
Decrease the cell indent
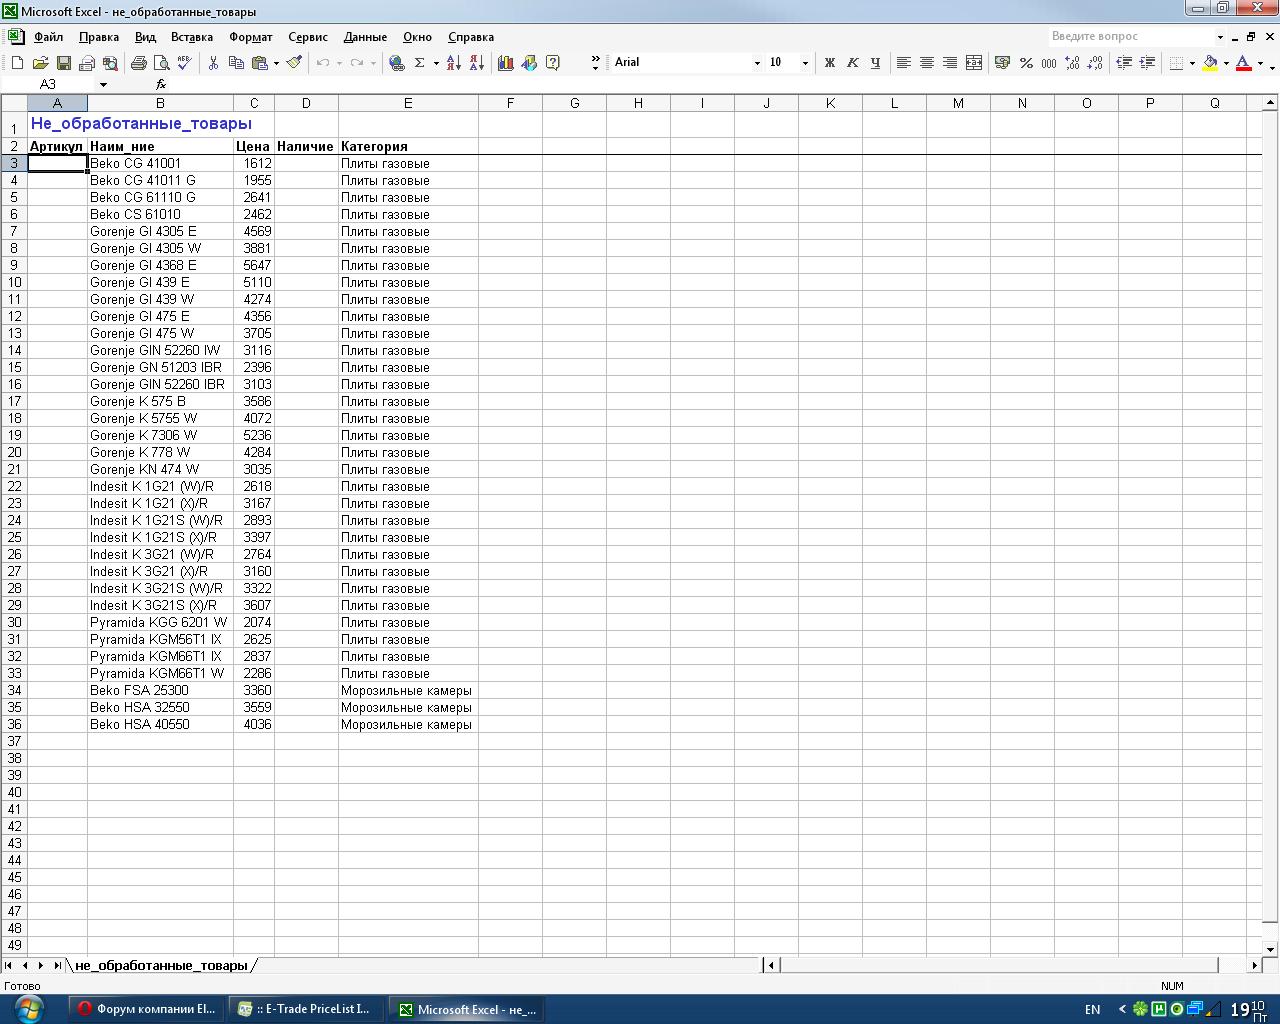[1124, 63]
